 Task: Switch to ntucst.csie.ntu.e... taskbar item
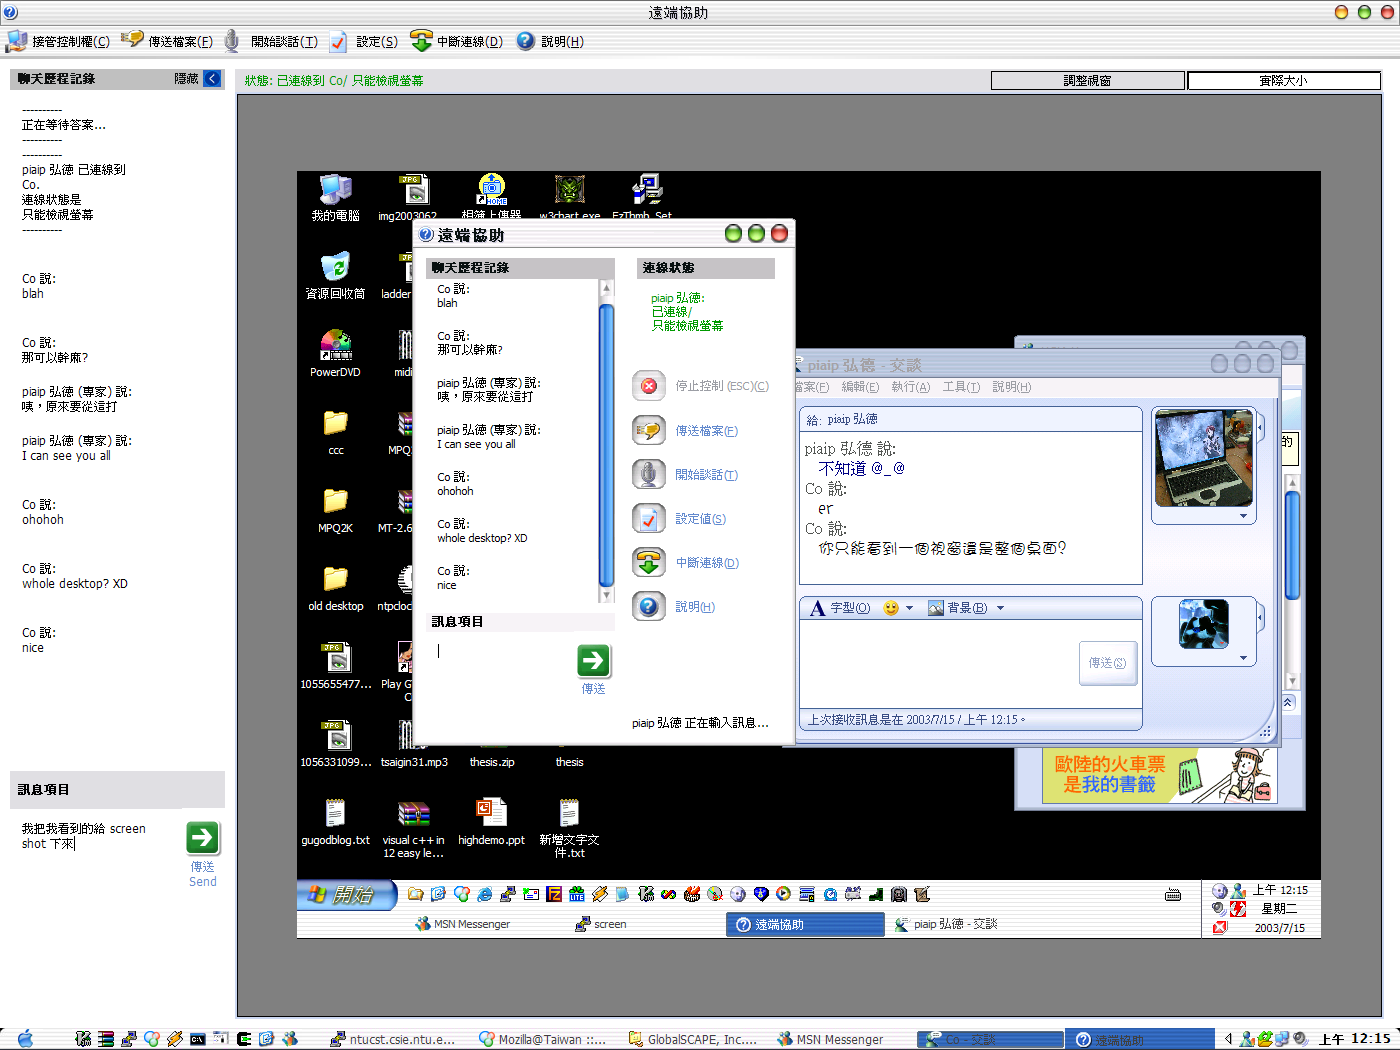point(393,1040)
